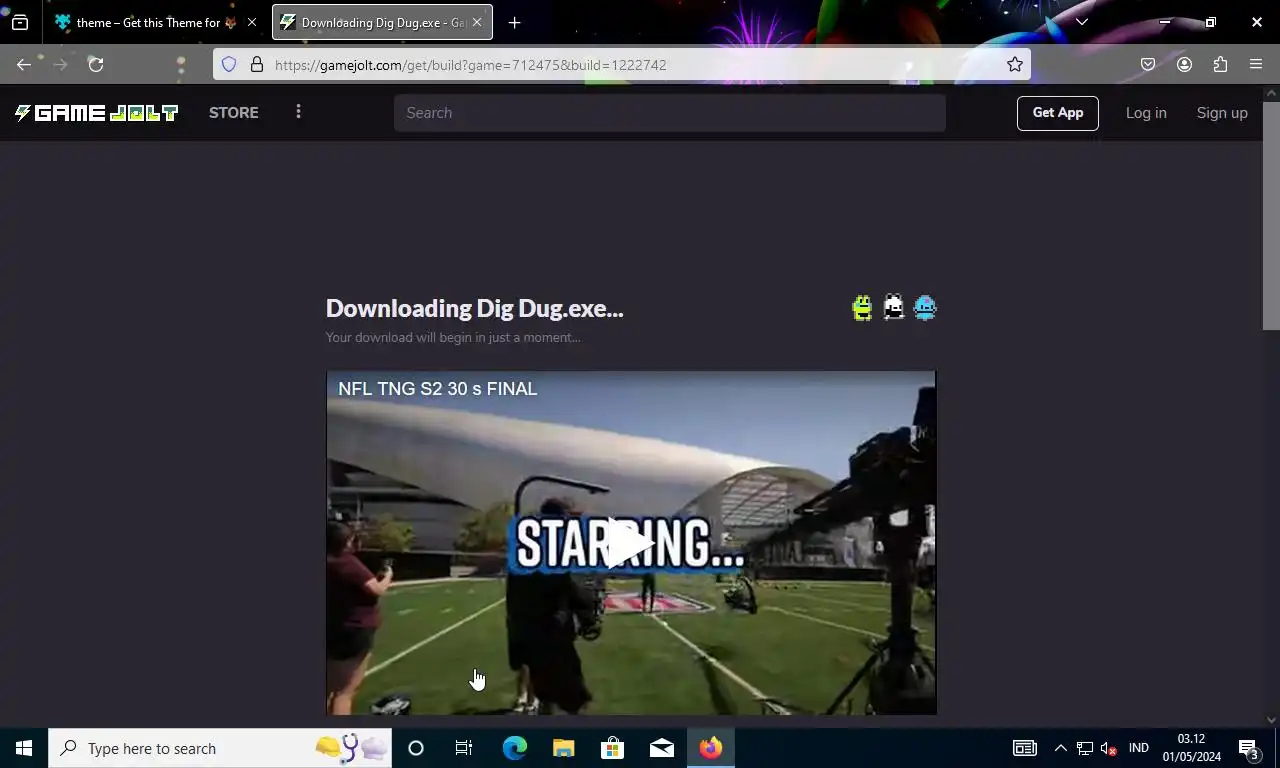Reload the page with refresh icon
The height and width of the screenshot is (768, 1280).
96,64
